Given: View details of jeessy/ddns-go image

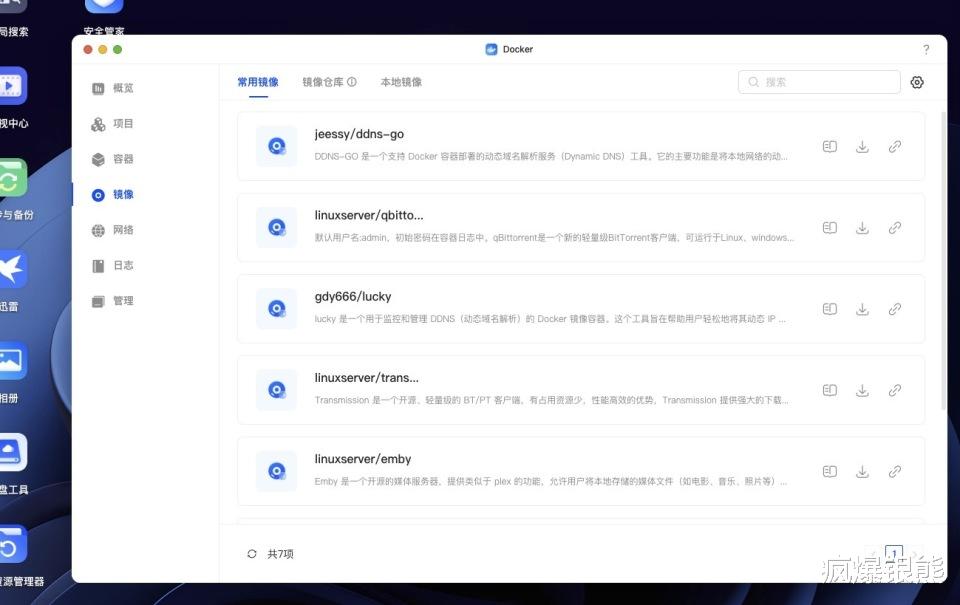Looking at the screenshot, I should point(830,146).
